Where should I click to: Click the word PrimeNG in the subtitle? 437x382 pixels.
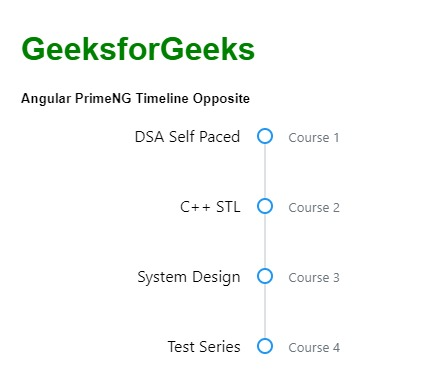tap(103, 99)
